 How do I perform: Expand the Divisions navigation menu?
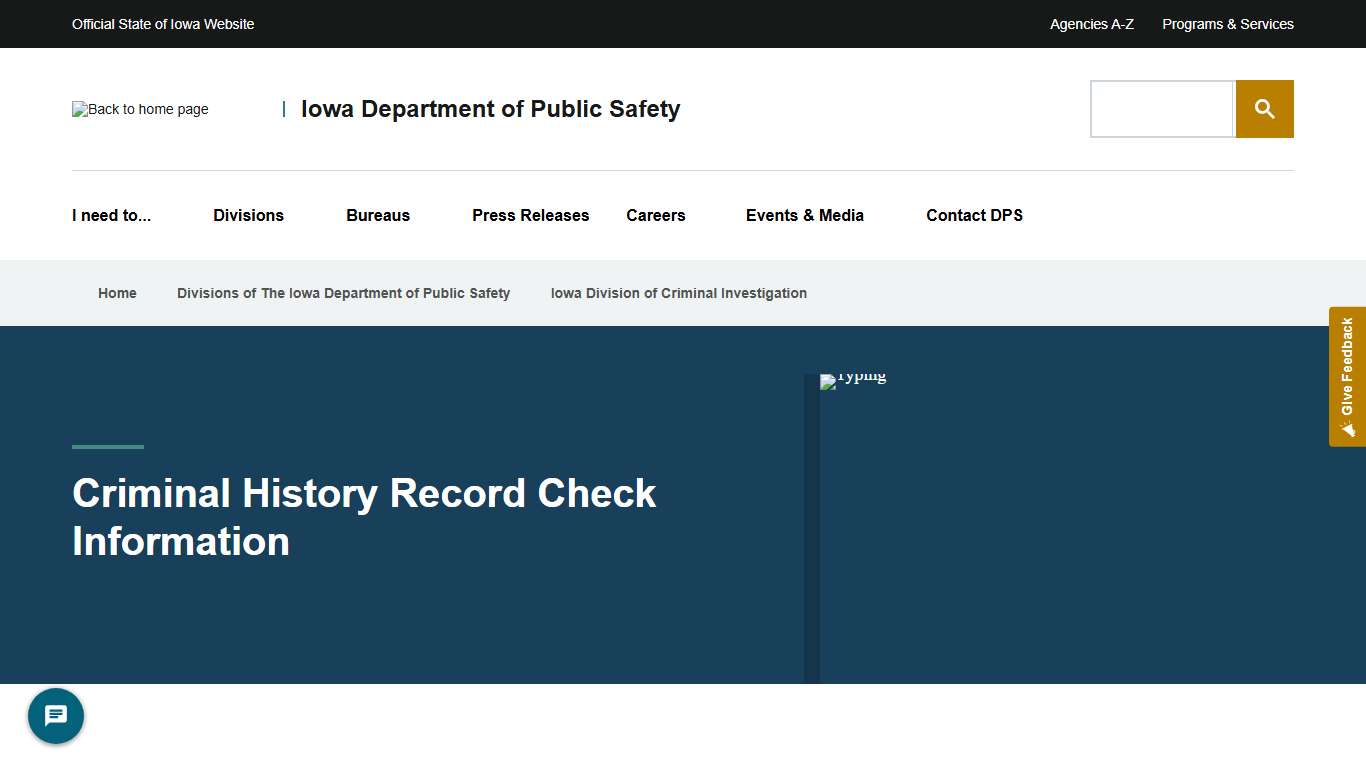pos(248,215)
